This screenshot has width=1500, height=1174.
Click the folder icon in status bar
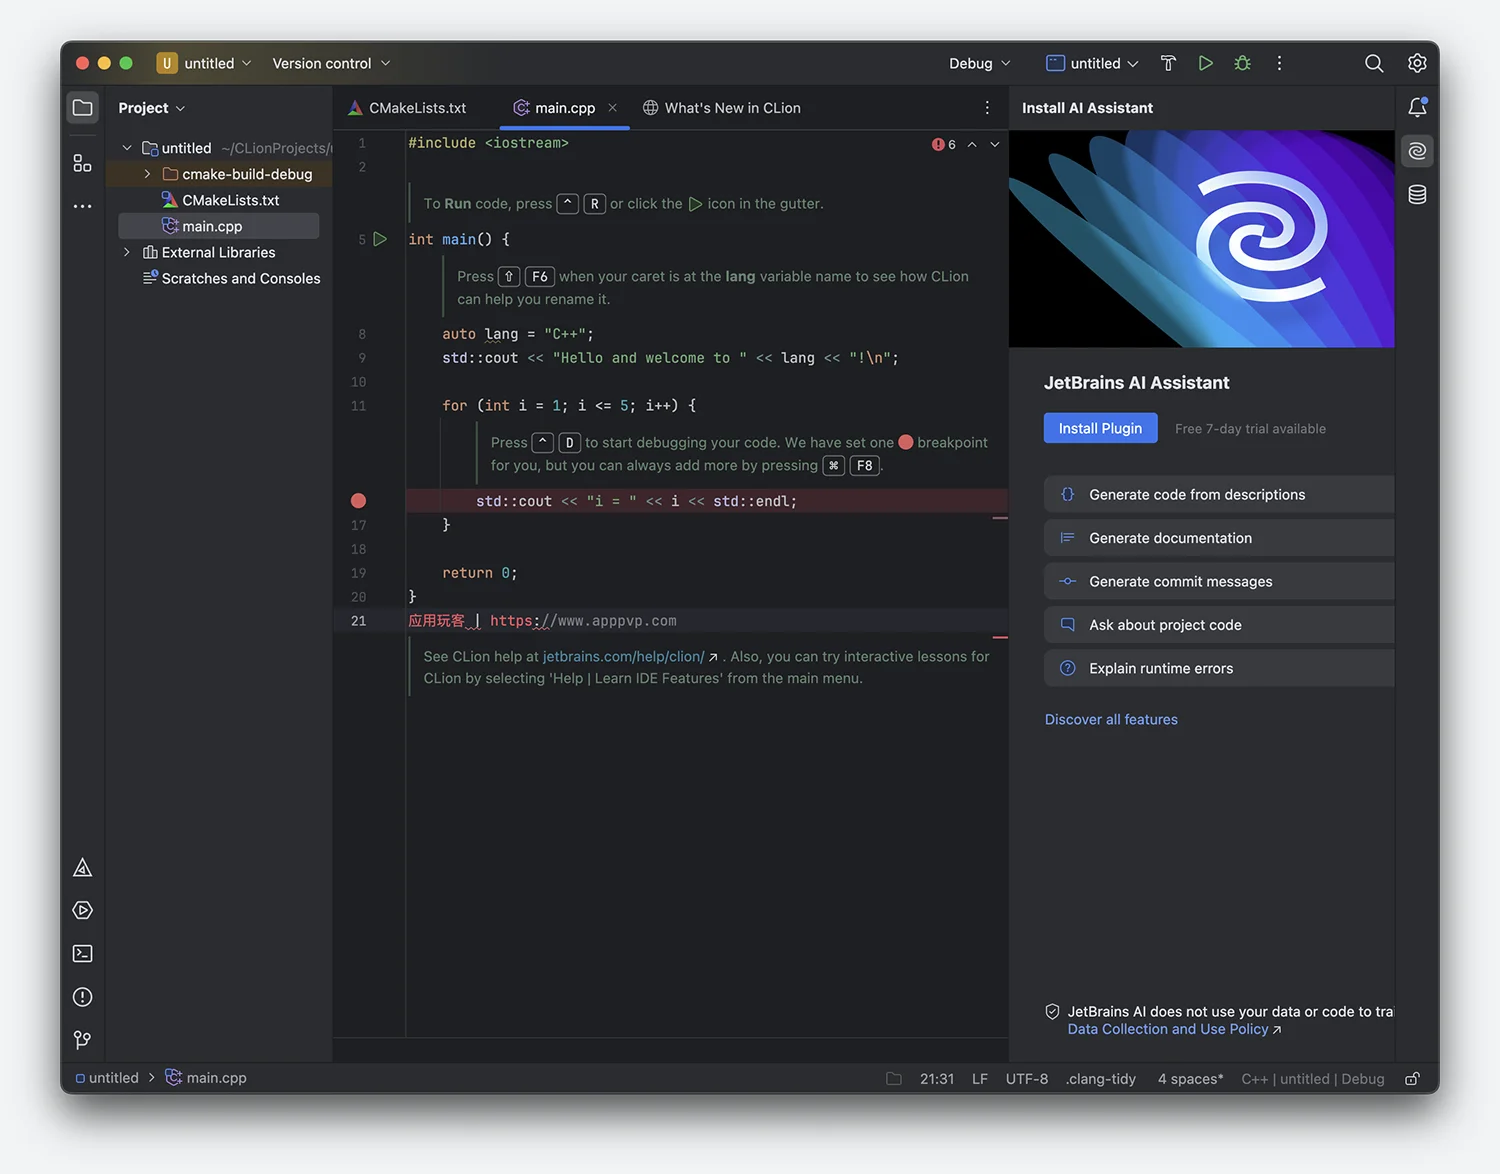pos(894,1079)
